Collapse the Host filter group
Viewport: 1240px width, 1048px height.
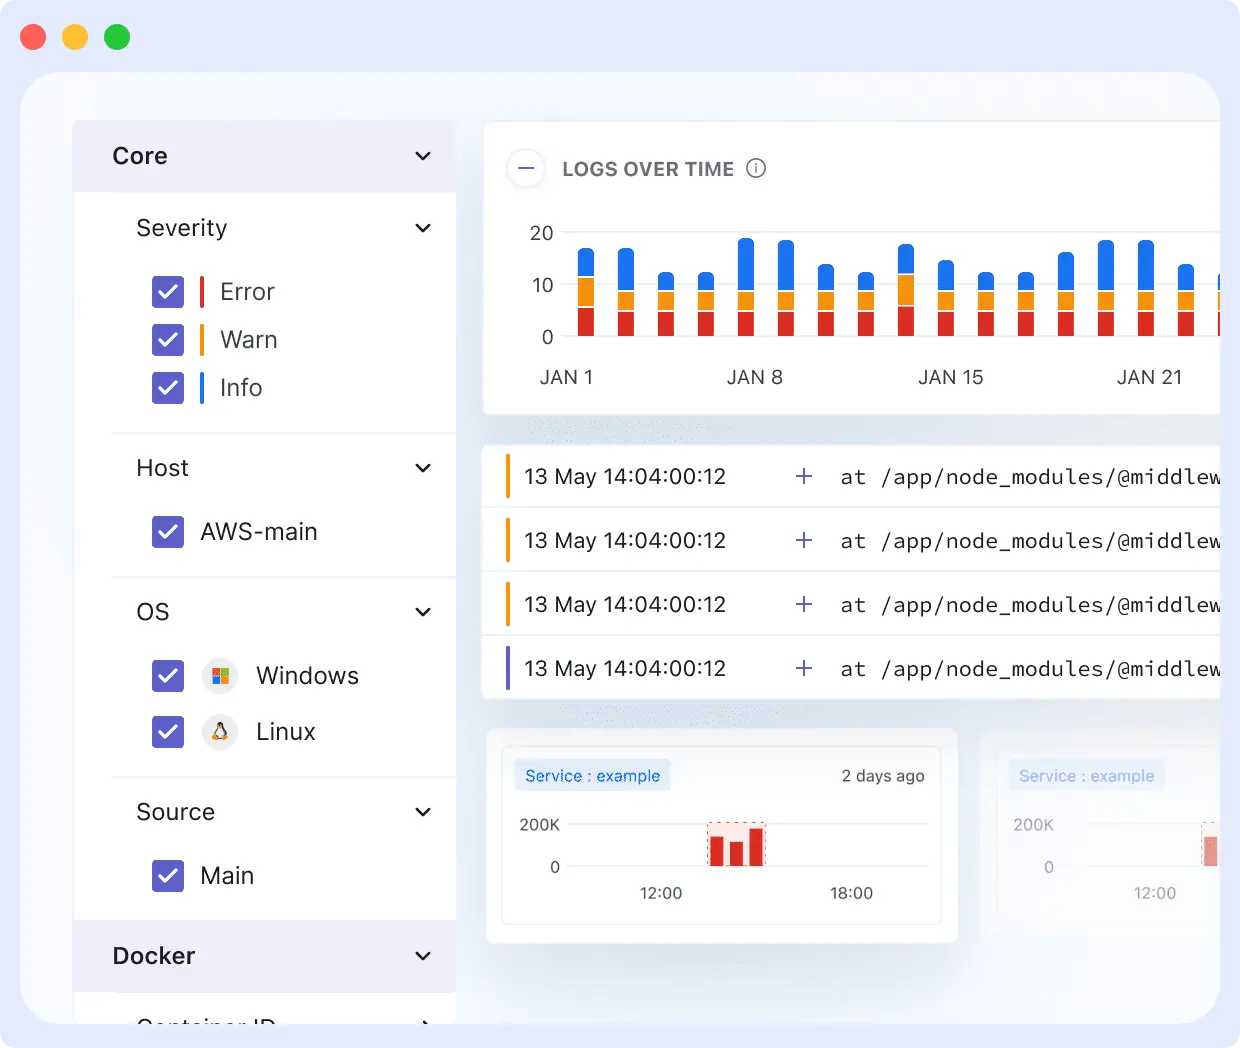tap(423, 468)
